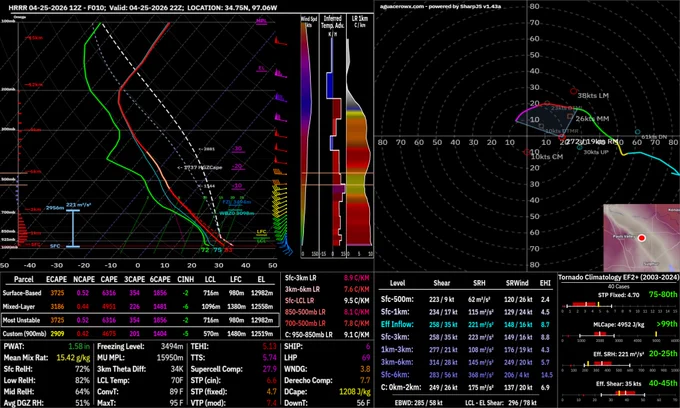Click the Supercell Comp 27.9 value

click(269, 369)
